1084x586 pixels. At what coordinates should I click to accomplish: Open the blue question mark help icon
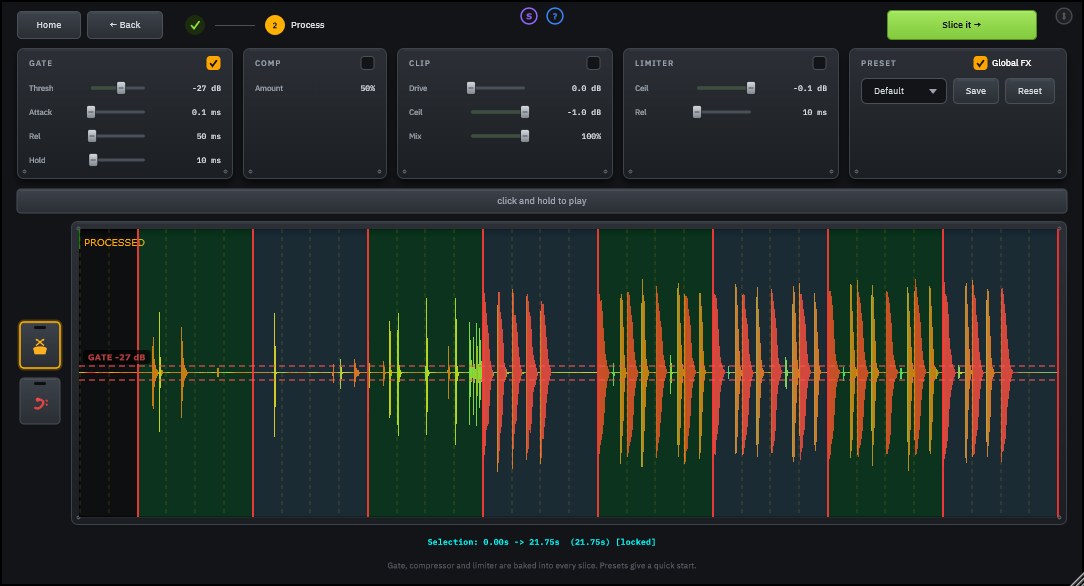[x=554, y=16]
